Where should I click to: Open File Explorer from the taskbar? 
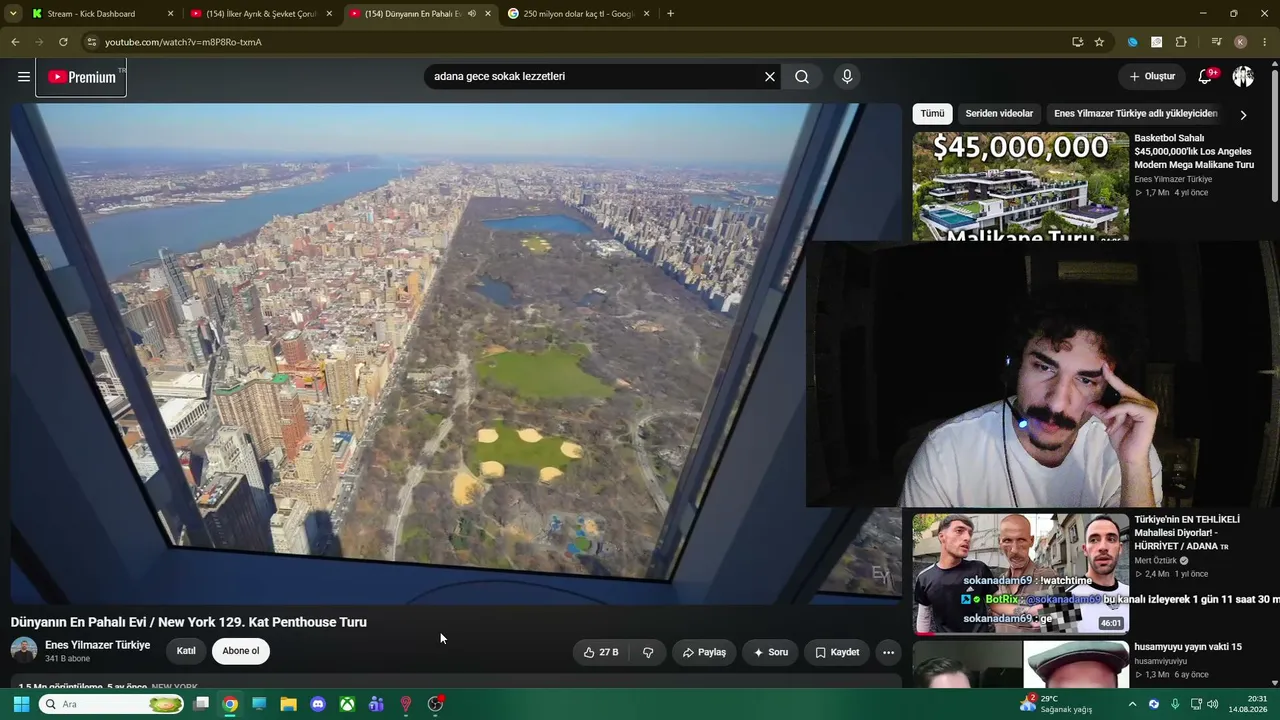[288, 704]
